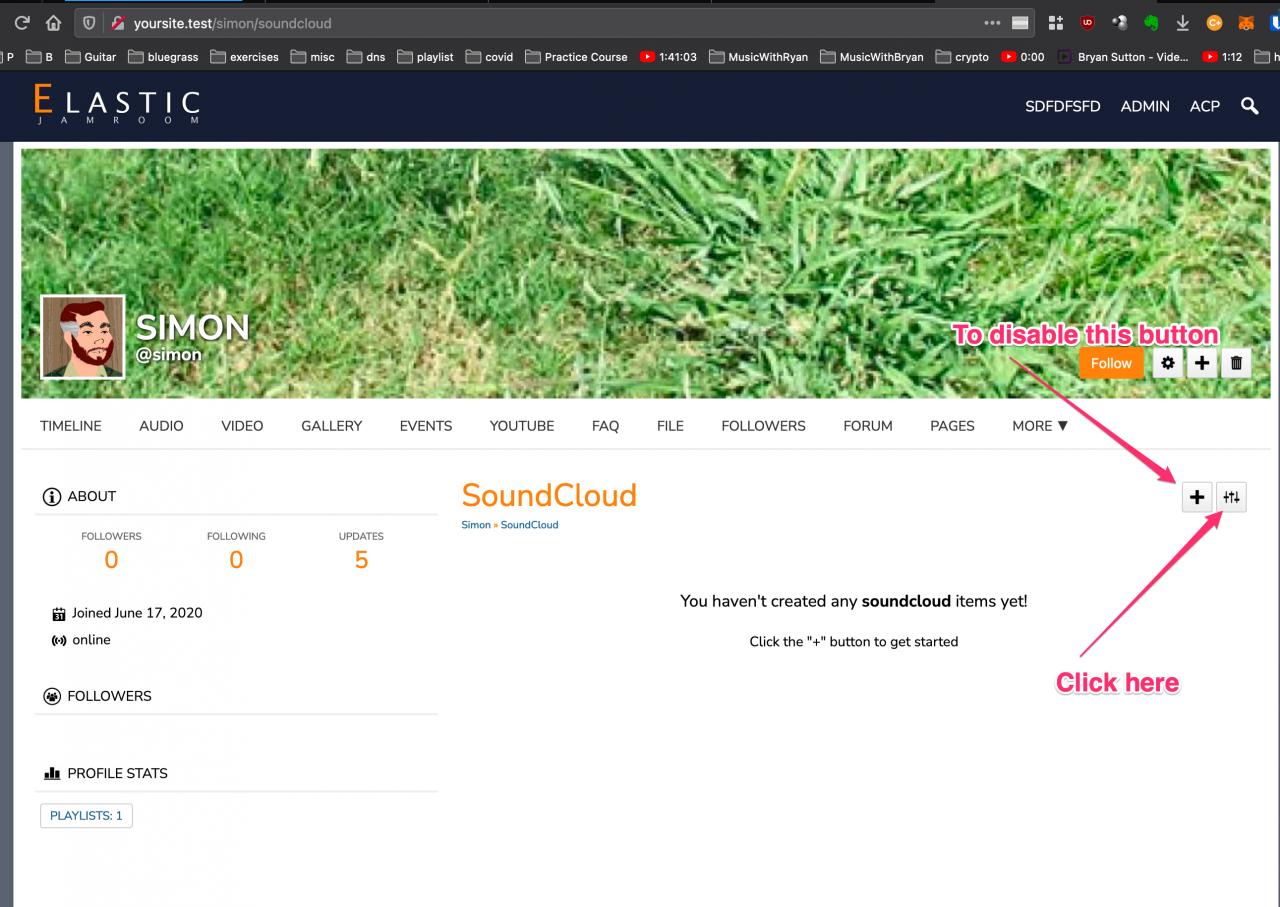Expand the MORE profile menu
Viewport: 1280px width, 907px height.
[x=1039, y=426]
